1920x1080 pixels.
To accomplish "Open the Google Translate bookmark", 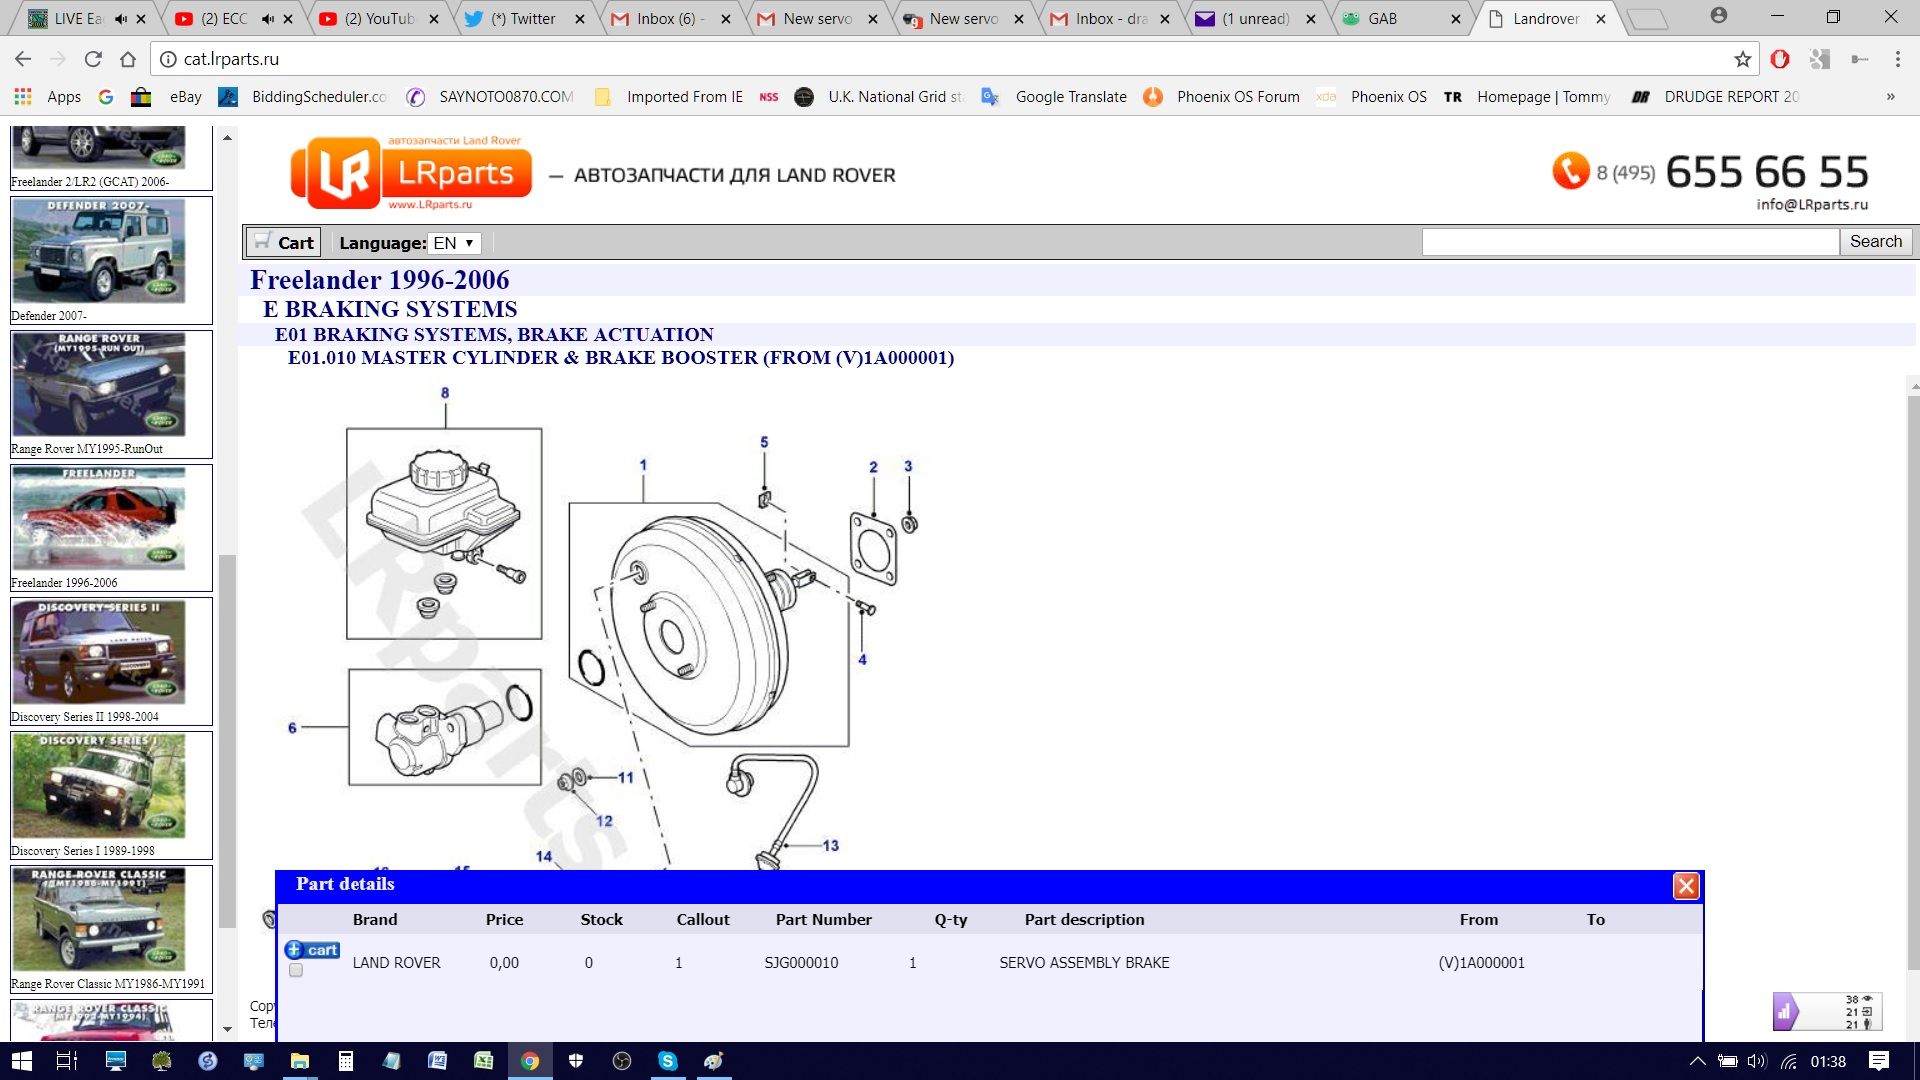I will tap(1054, 97).
